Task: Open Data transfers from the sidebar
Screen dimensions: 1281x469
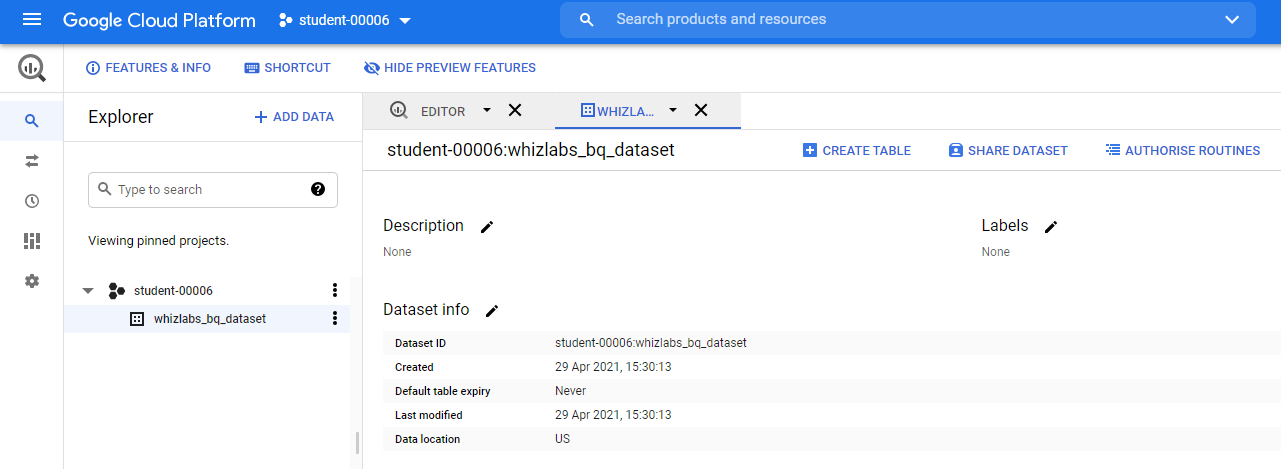Action: pos(32,161)
